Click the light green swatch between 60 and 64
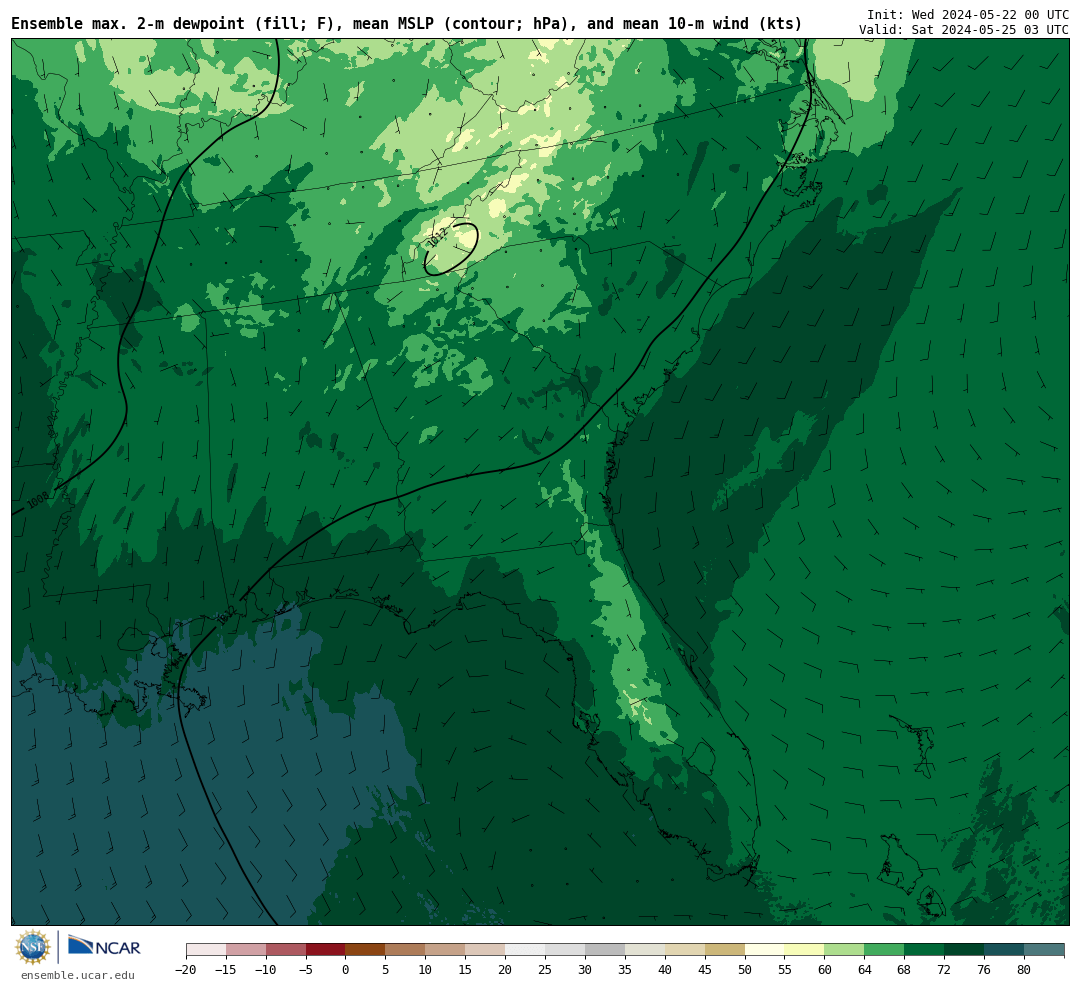This screenshot has width=1080, height=988. pos(845,950)
